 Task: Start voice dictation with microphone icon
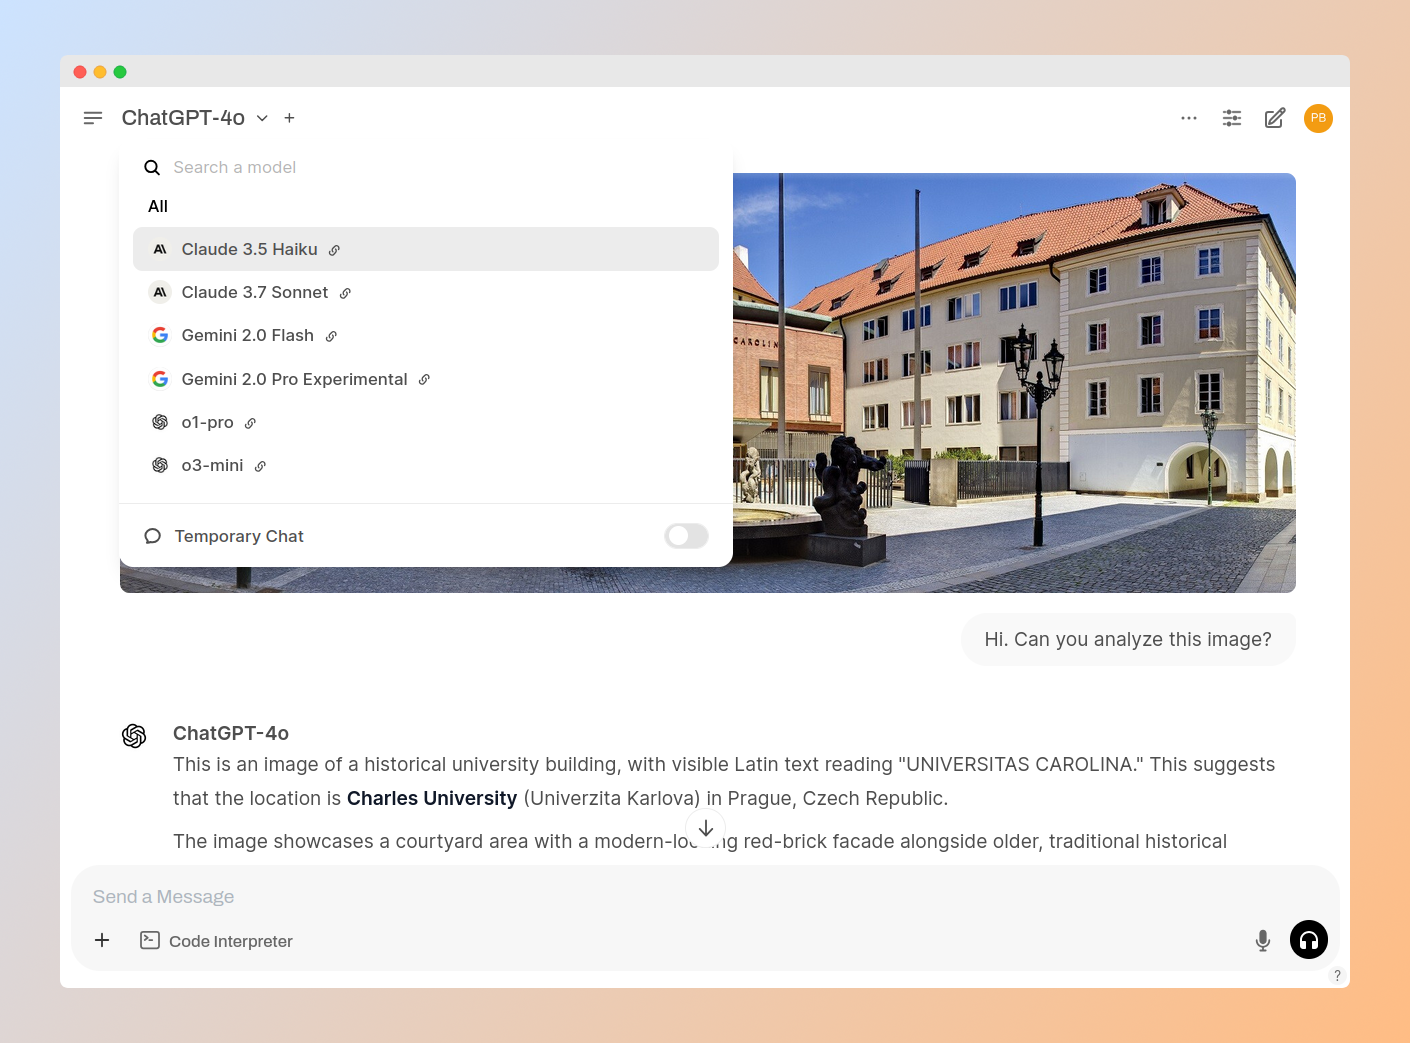(x=1263, y=940)
